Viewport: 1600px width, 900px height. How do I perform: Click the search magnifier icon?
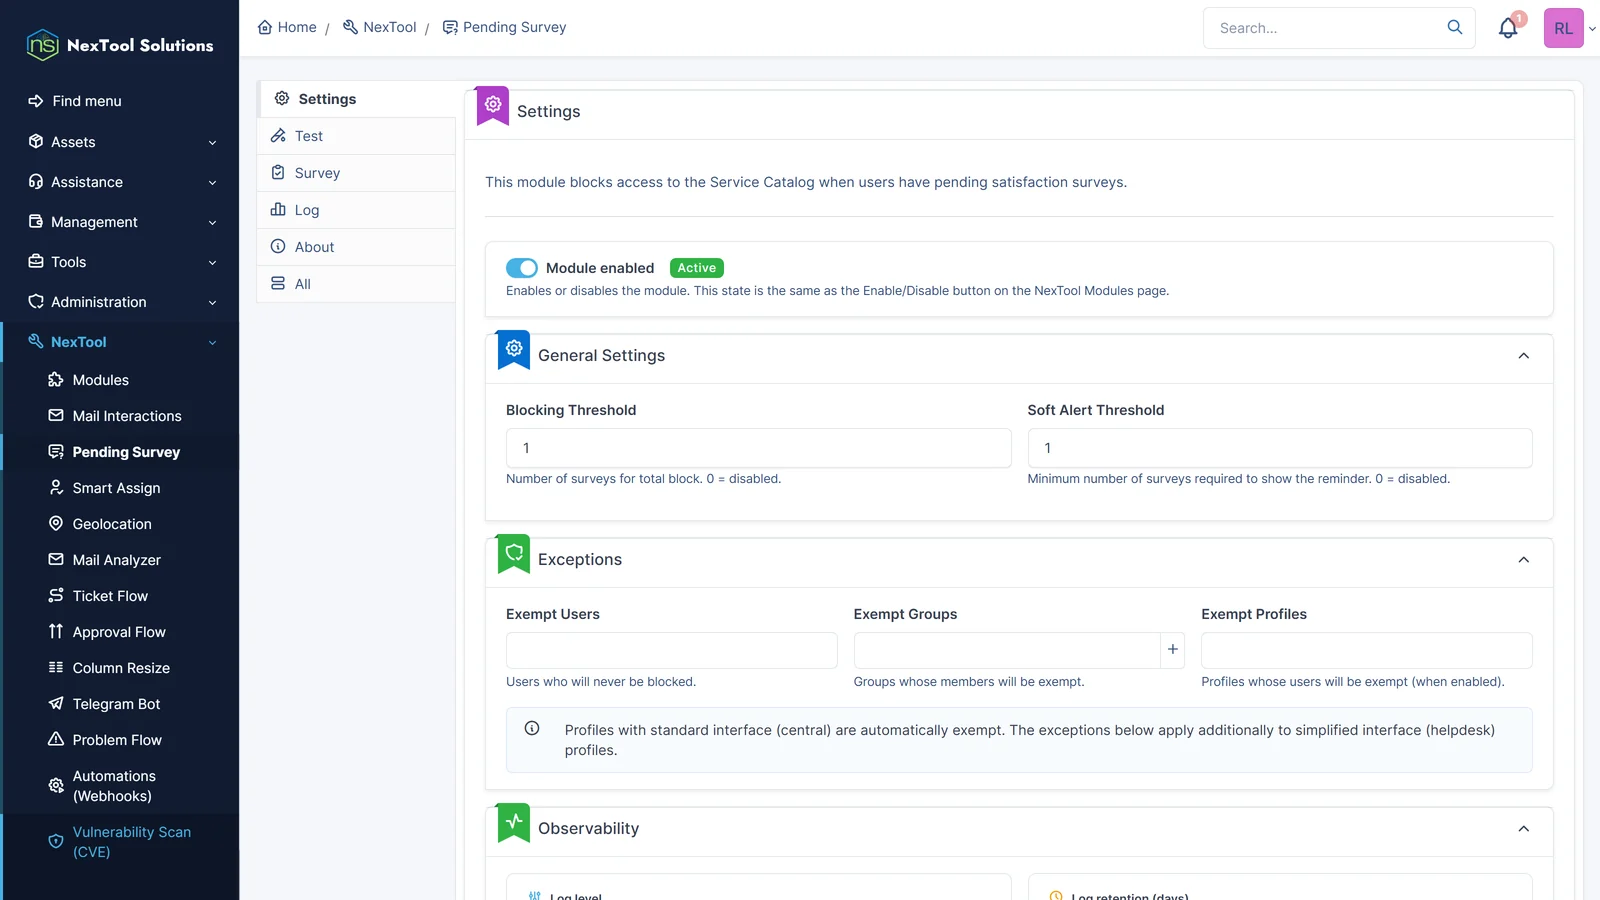point(1455,27)
